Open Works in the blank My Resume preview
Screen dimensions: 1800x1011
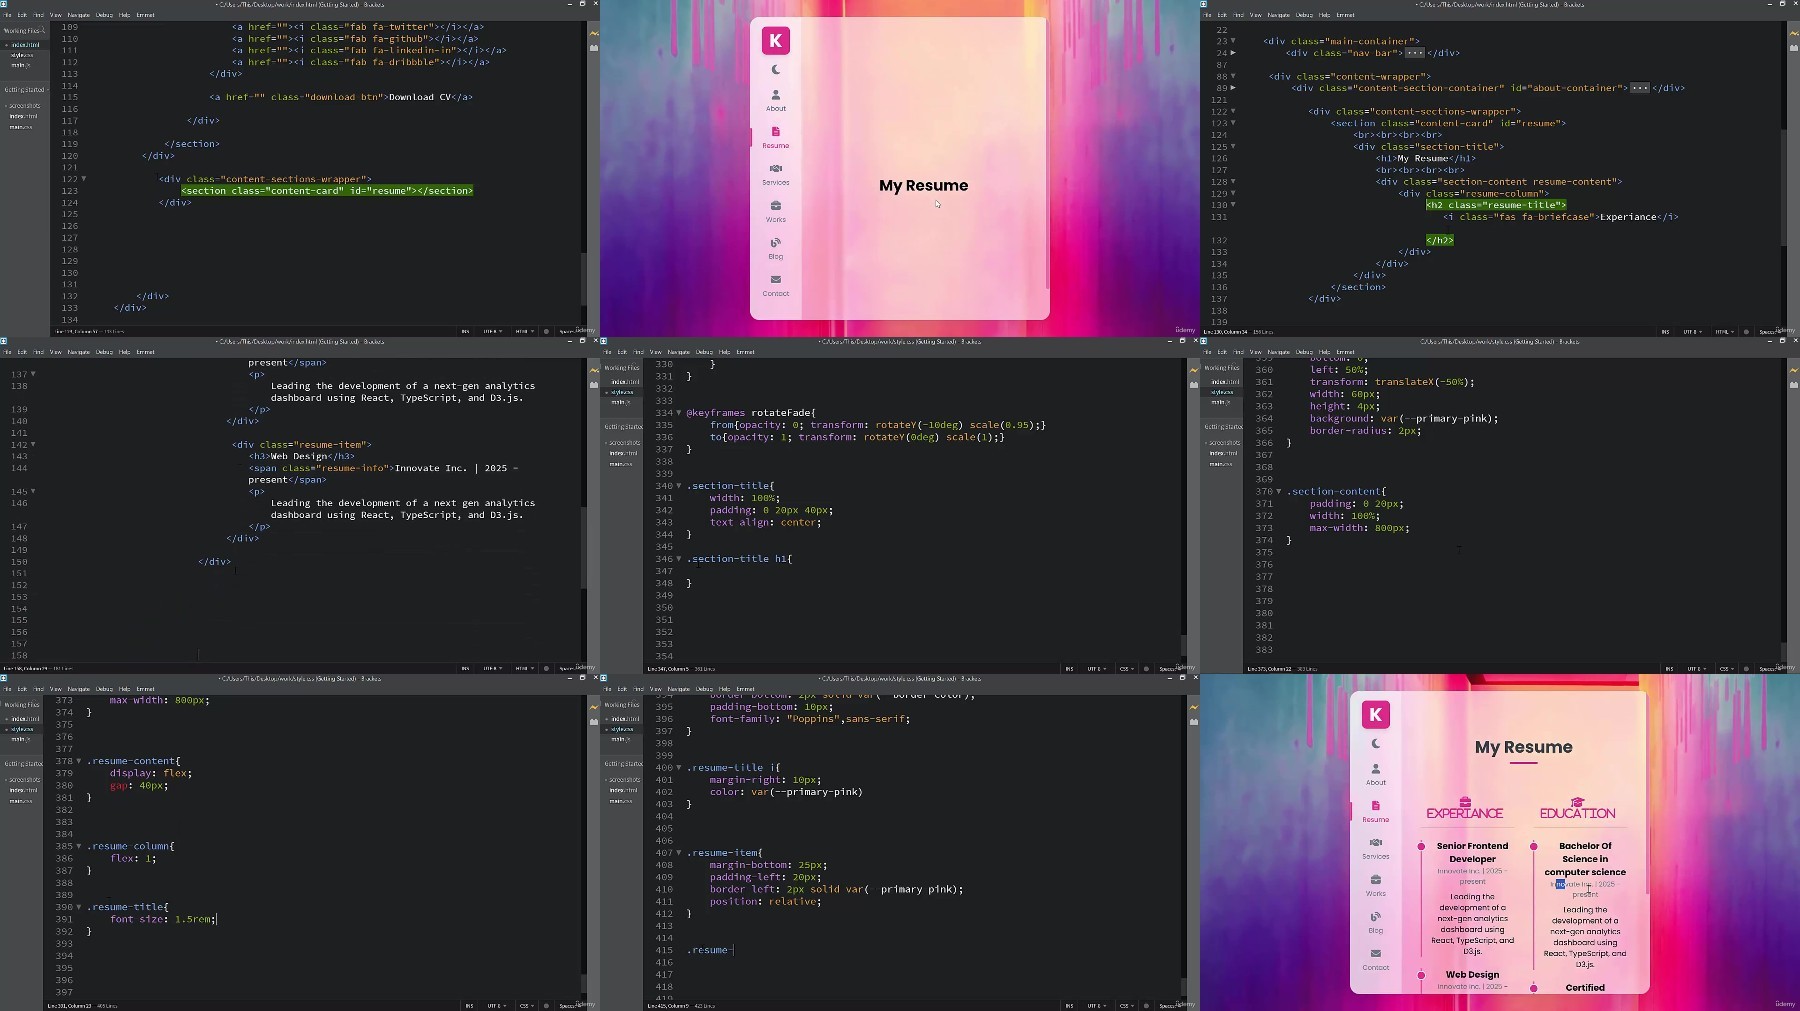click(776, 211)
